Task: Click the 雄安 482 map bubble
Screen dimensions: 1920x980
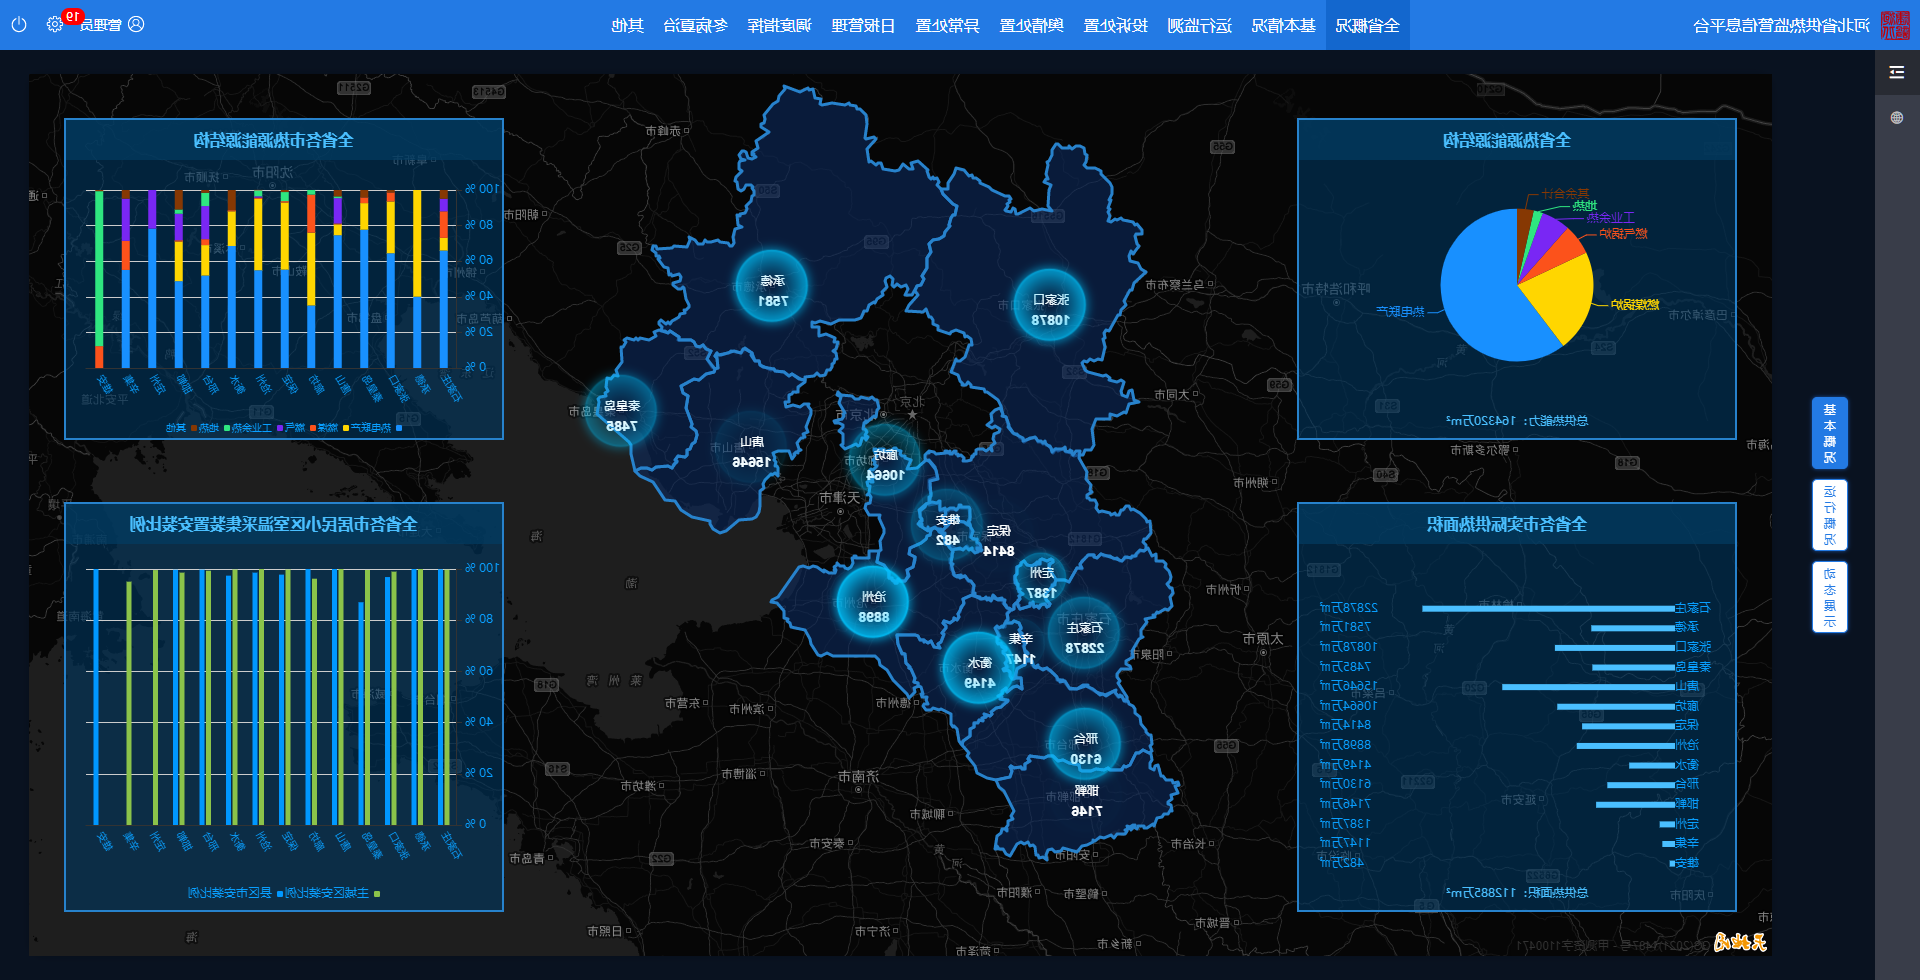Action: (947, 526)
